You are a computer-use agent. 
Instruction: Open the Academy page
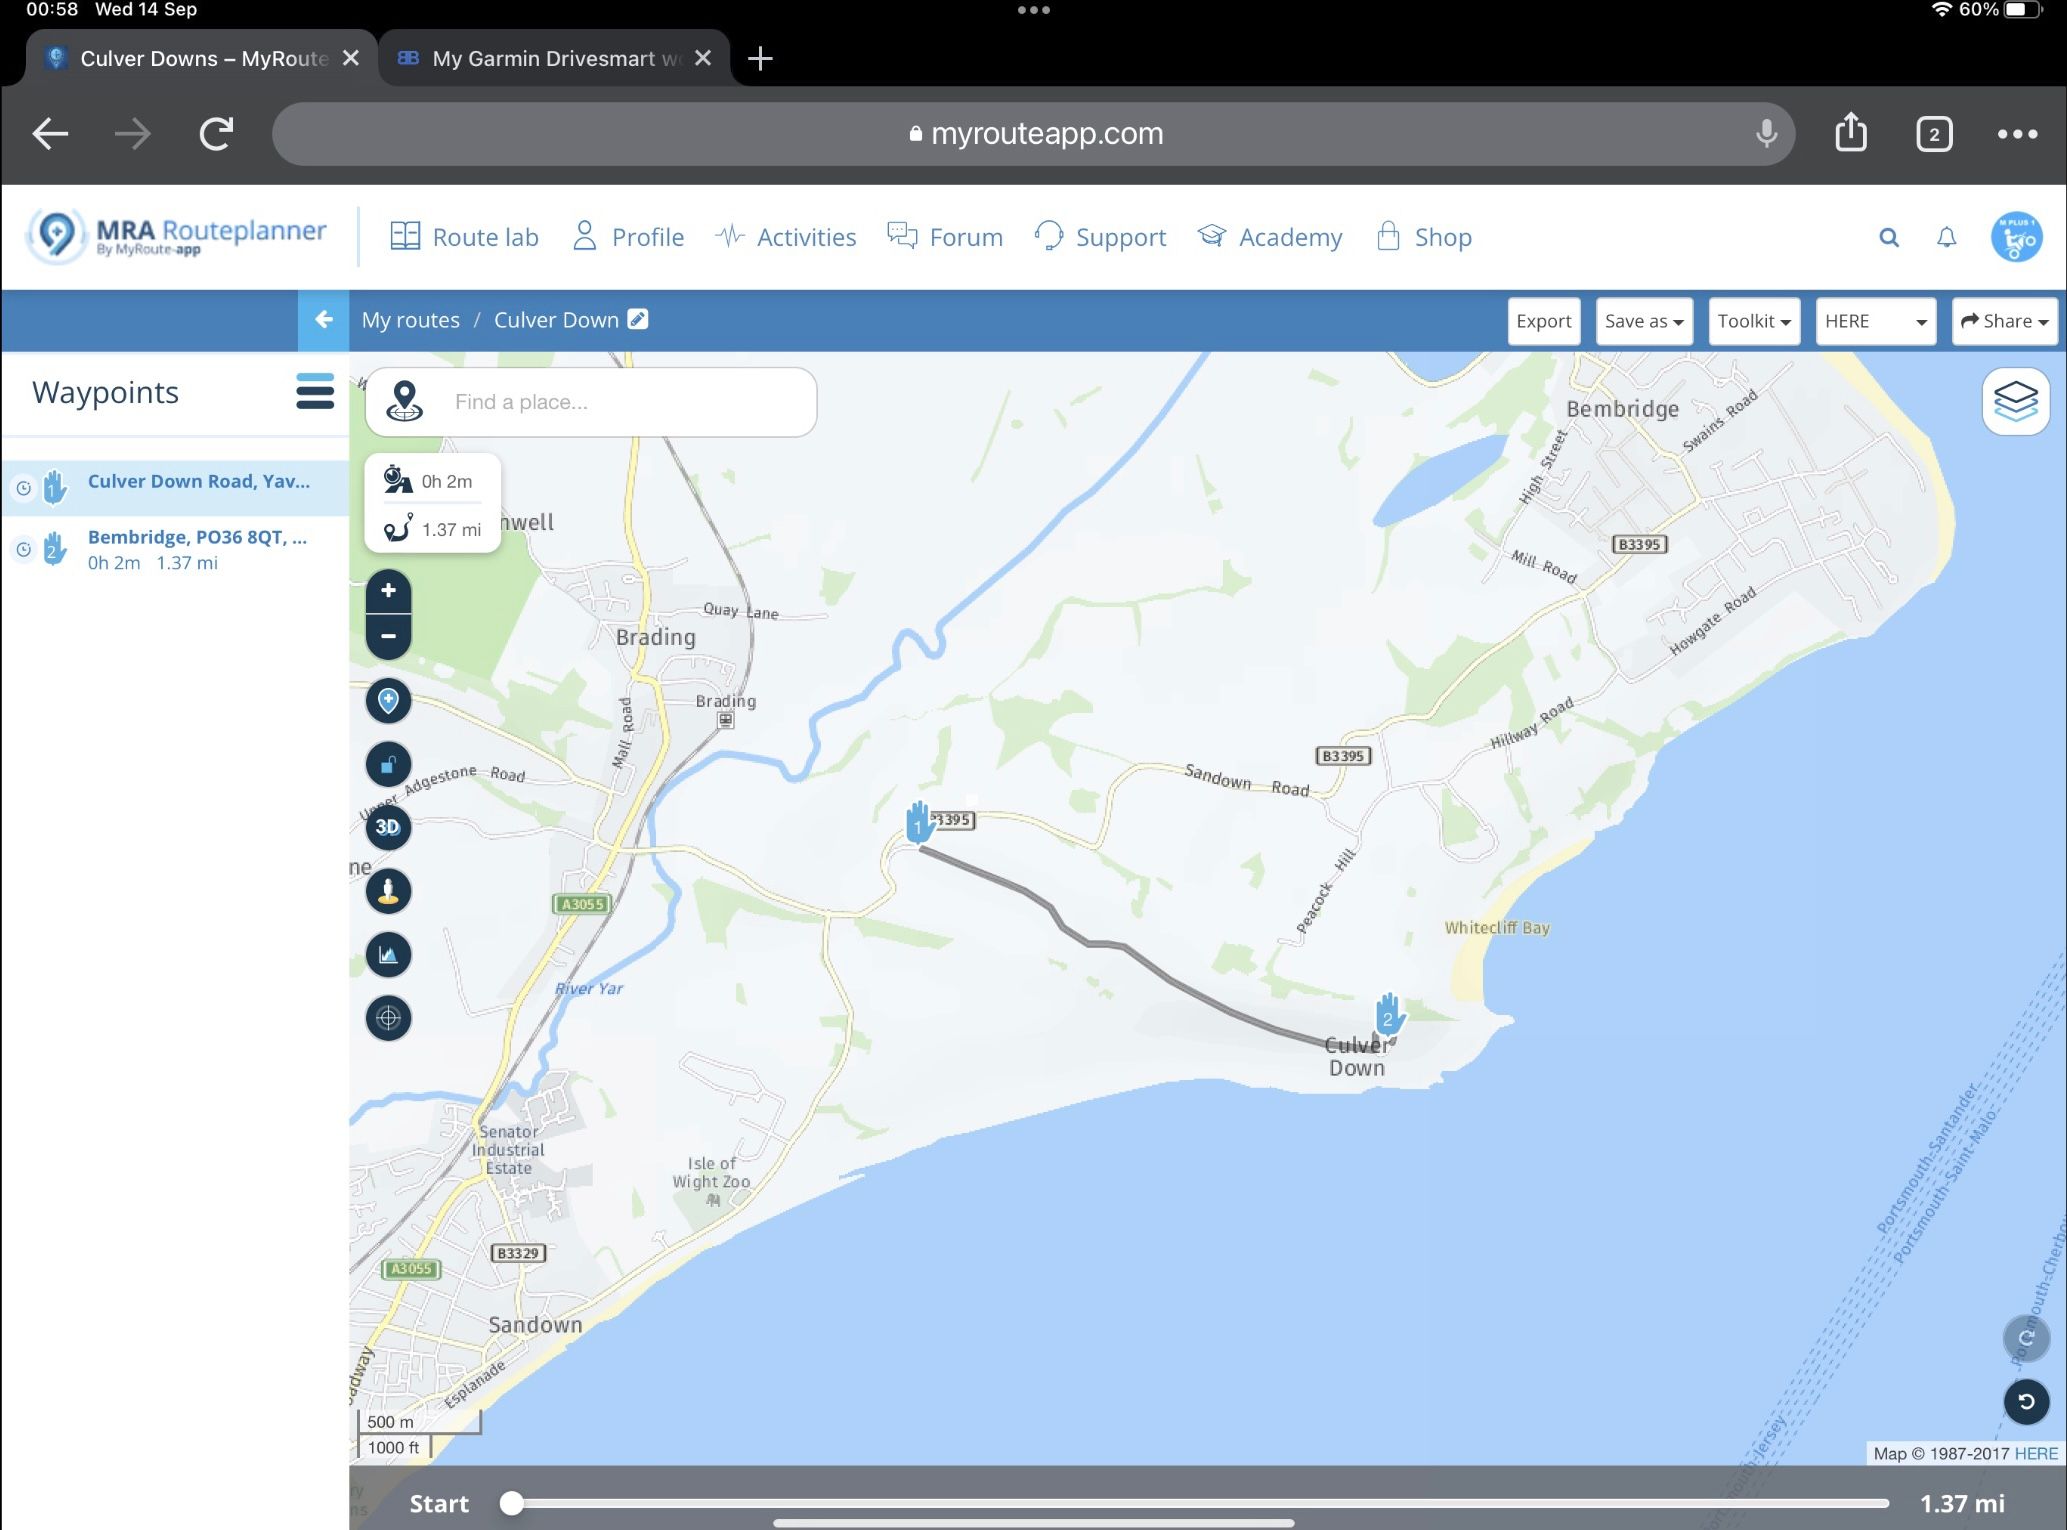[1270, 237]
